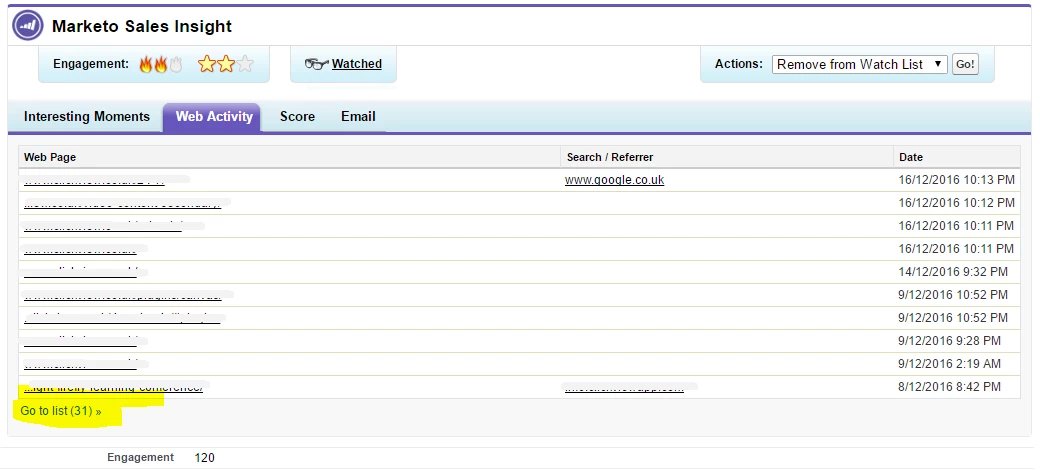Viewport: 1040px width, 470px height.
Task: Open web page link dated 8/12/2016 8:42 PM
Action: click(113, 387)
